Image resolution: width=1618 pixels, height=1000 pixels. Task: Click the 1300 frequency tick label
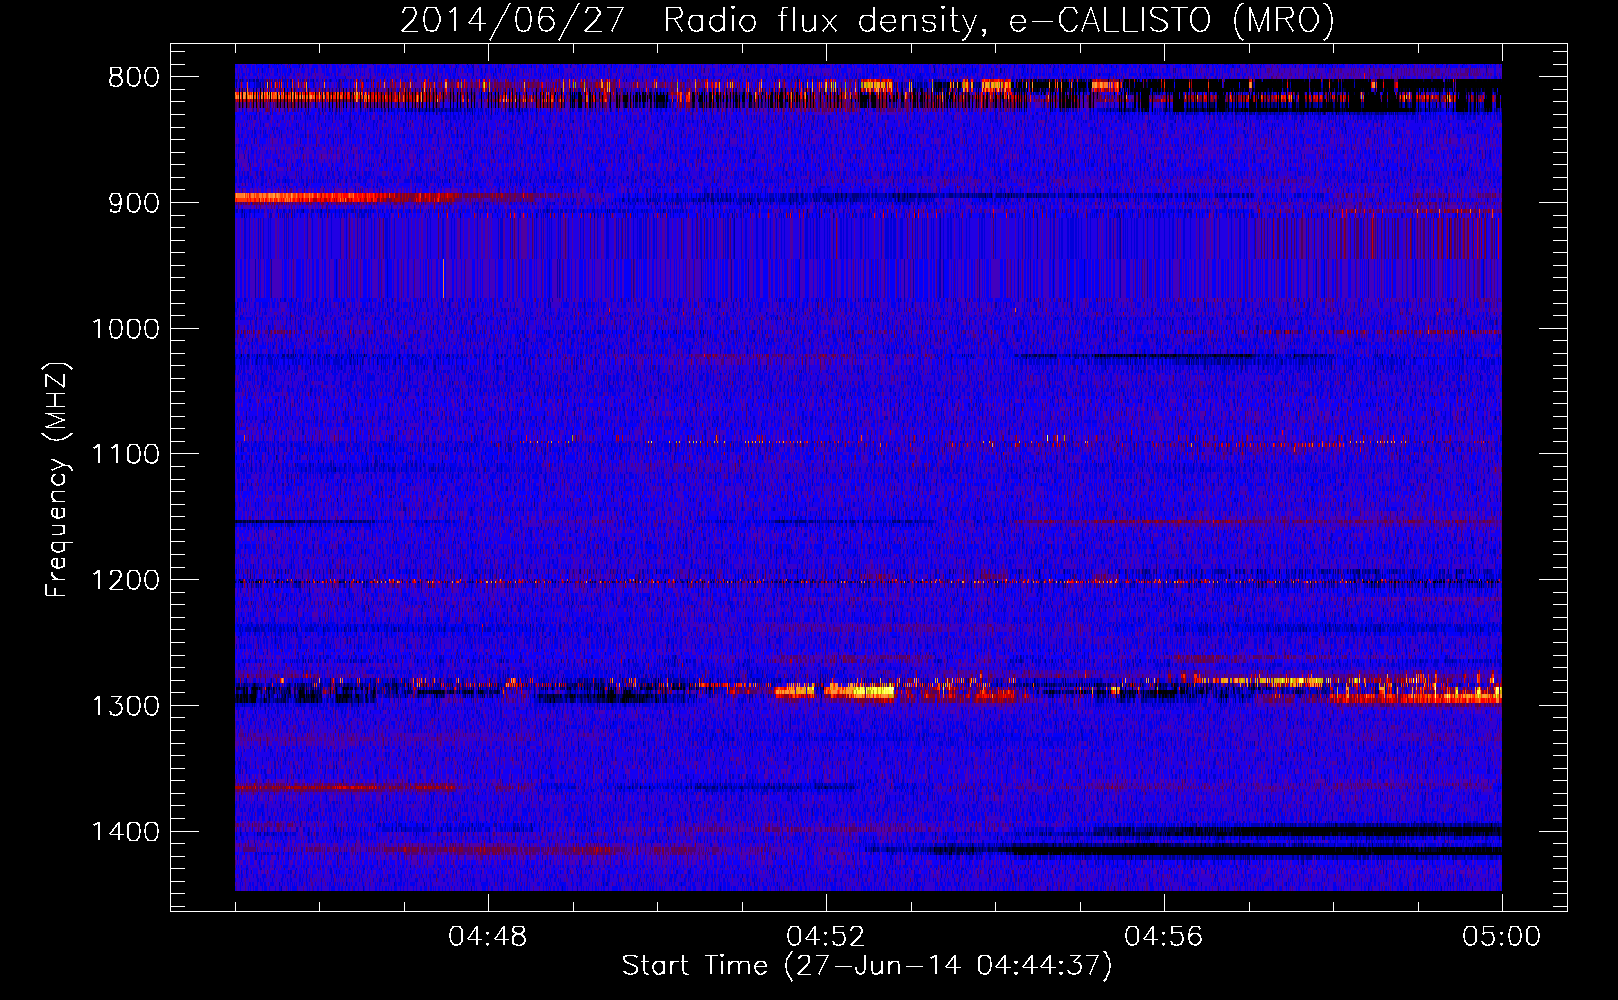pyautogui.click(x=125, y=706)
